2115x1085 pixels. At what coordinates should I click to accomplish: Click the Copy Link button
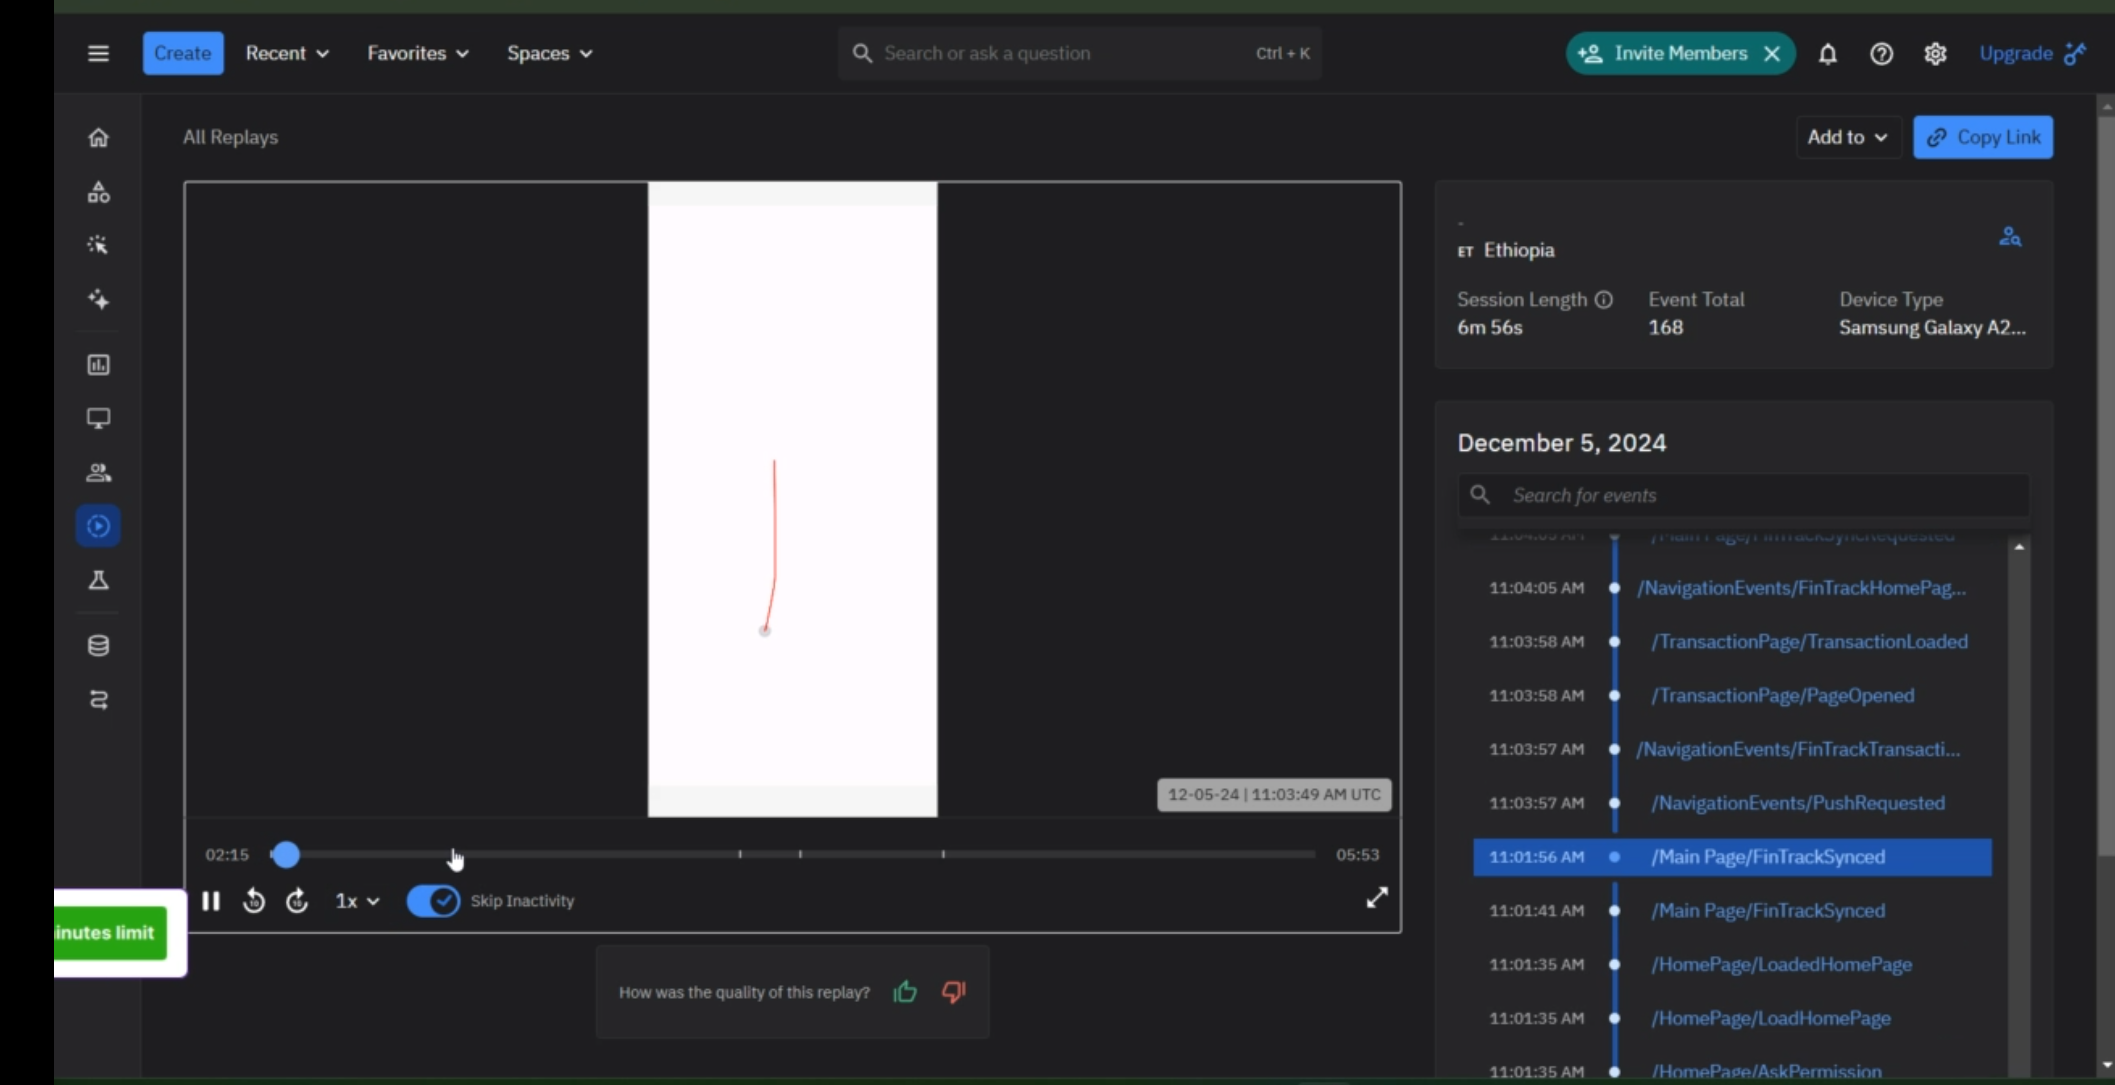(1983, 137)
